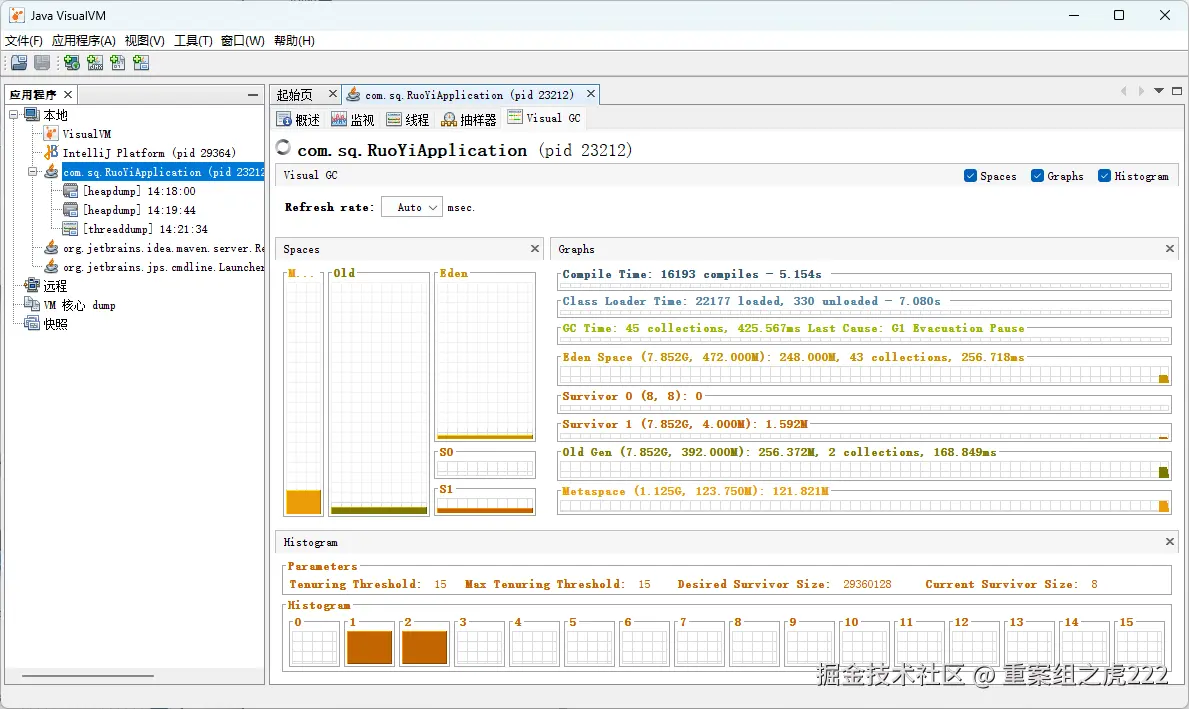Open the 帮助(H) menu
1189x709 pixels.
coord(294,41)
